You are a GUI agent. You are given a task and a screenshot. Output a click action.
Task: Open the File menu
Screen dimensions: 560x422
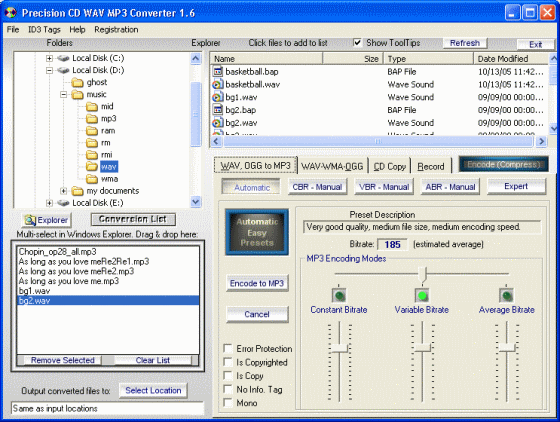(x=13, y=30)
